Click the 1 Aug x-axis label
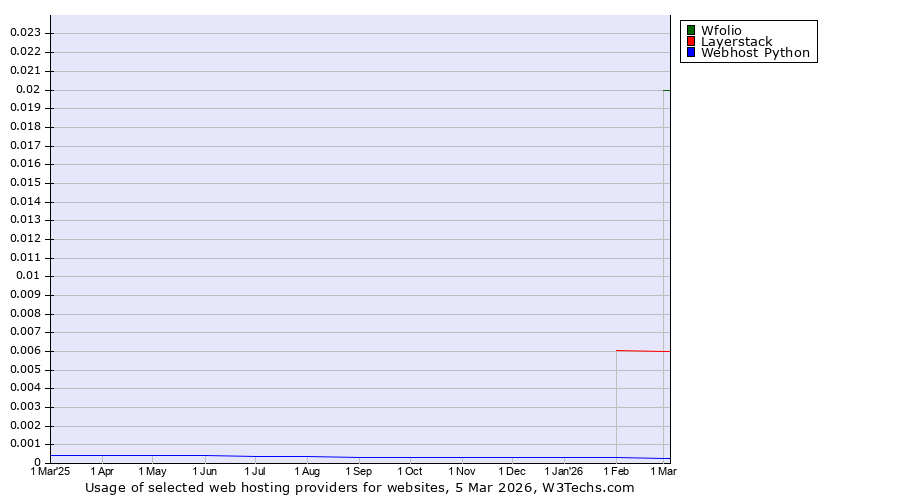 point(307,471)
